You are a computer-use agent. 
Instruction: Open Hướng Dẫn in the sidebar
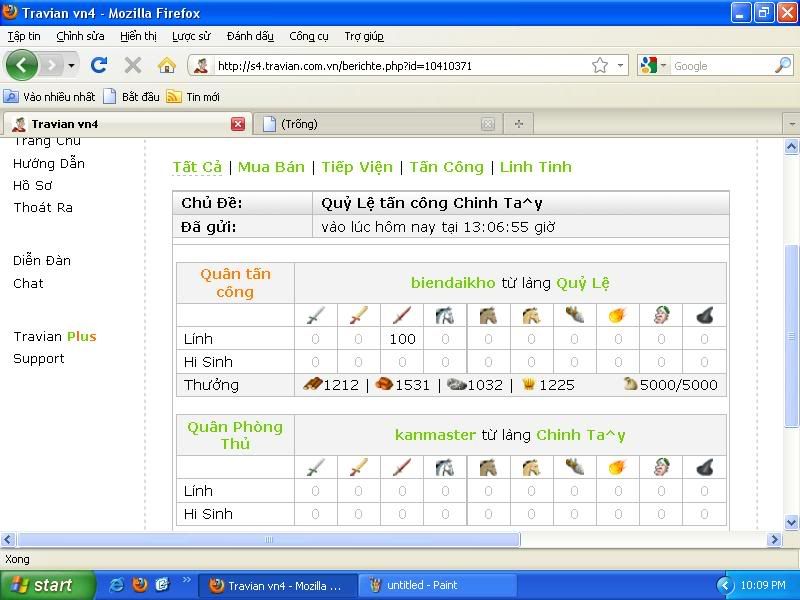[49, 163]
